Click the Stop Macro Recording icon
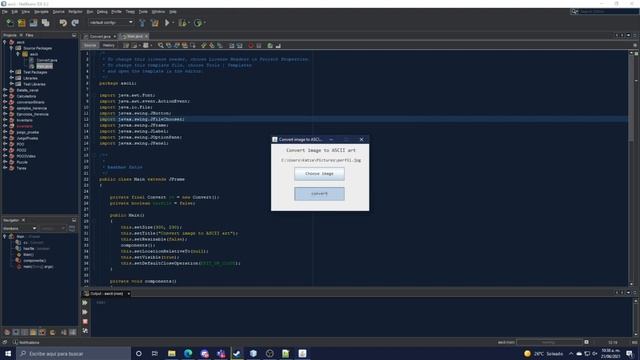Image resolution: width=640 pixels, height=360 pixels. pos(259,45)
